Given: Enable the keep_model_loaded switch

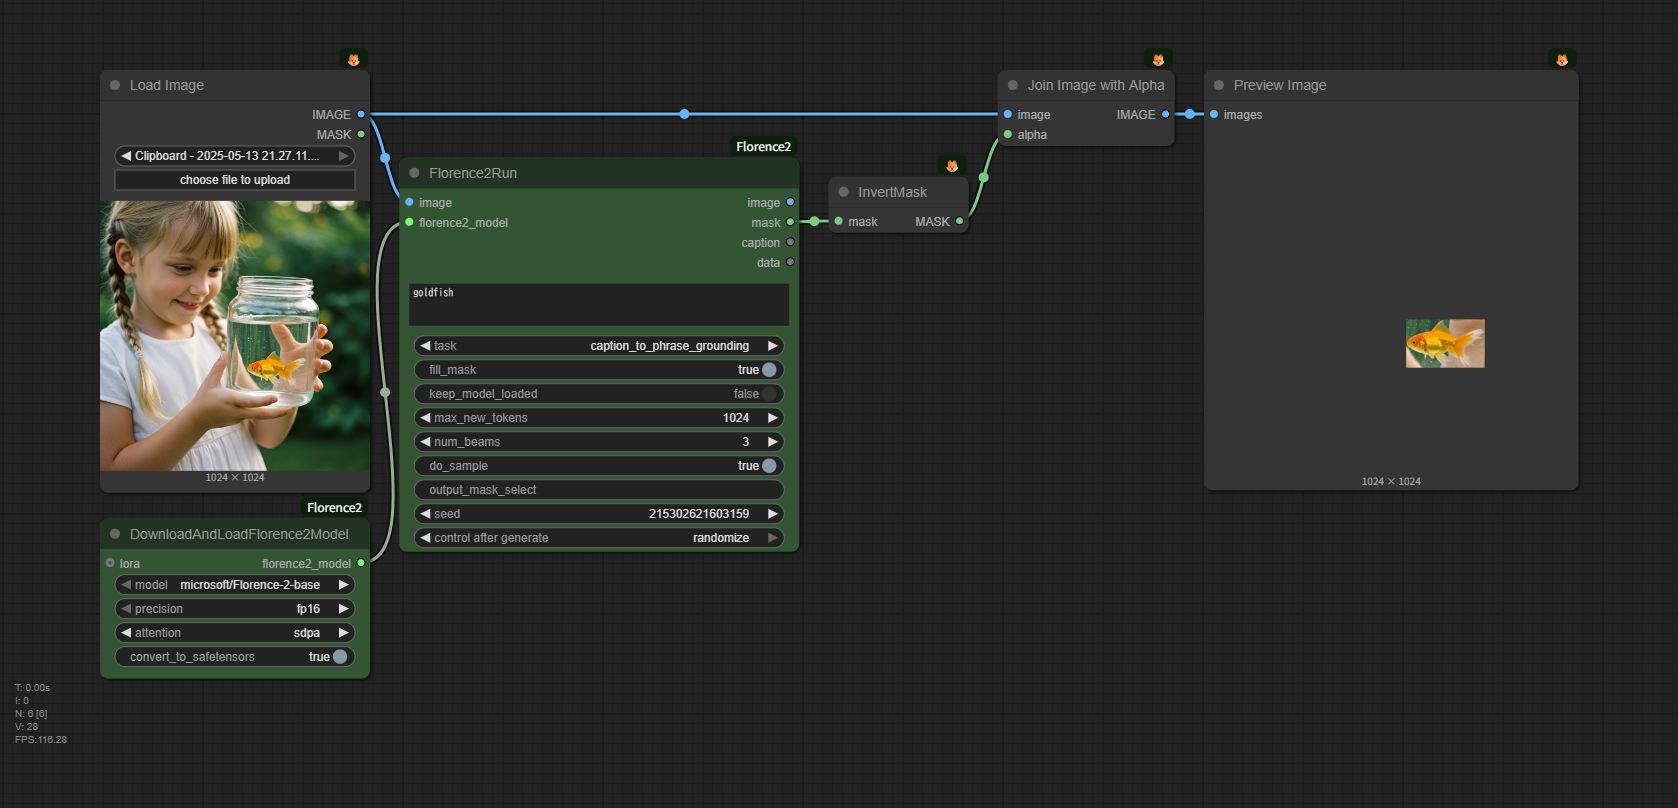Looking at the screenshot, I should pyautogui.click(x=768, y=394).
